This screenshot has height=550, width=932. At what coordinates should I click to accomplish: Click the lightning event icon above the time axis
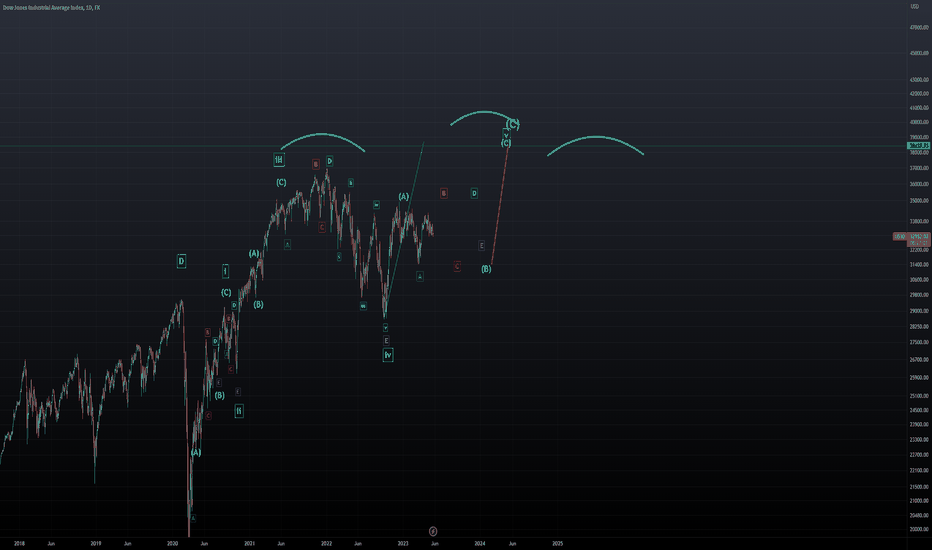click(x=433, y=531)
